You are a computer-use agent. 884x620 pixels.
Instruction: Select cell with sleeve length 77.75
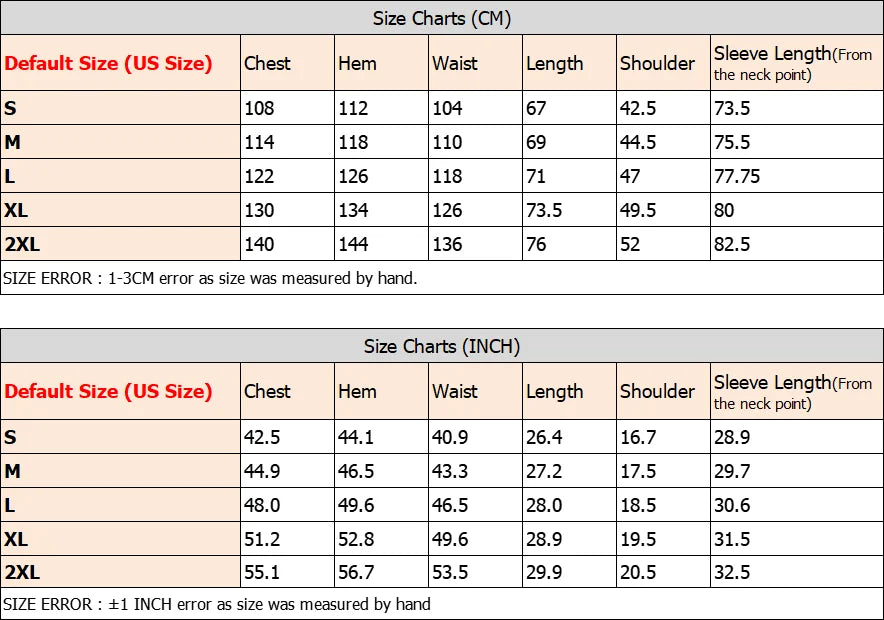click(x=797, y=176)
